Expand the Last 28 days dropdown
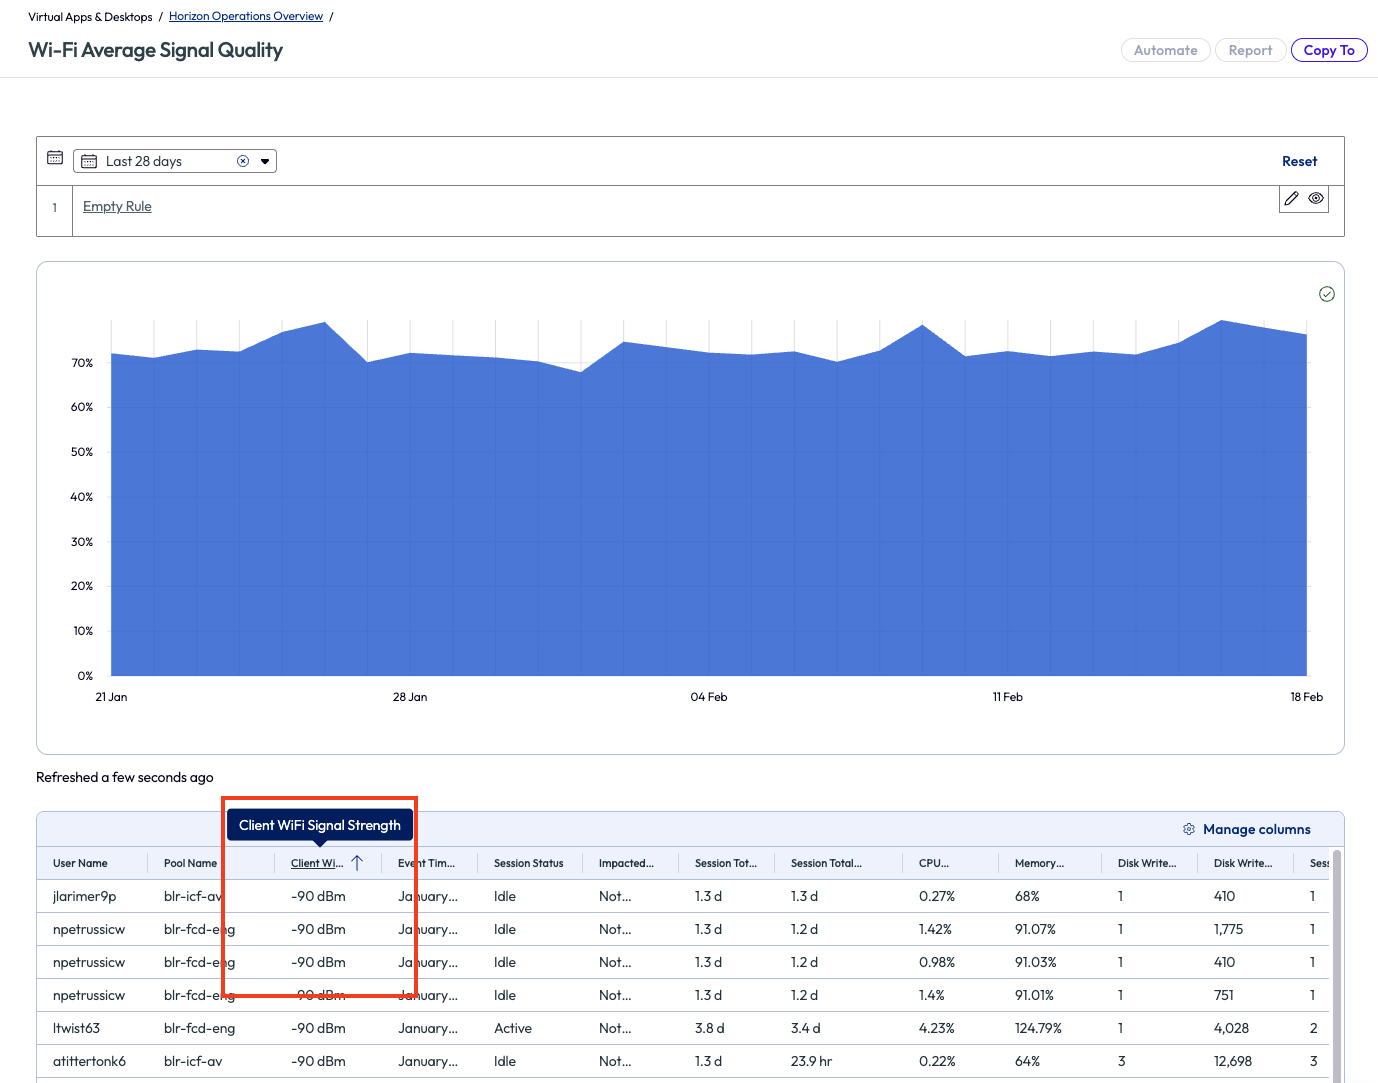 coord(264,160)
